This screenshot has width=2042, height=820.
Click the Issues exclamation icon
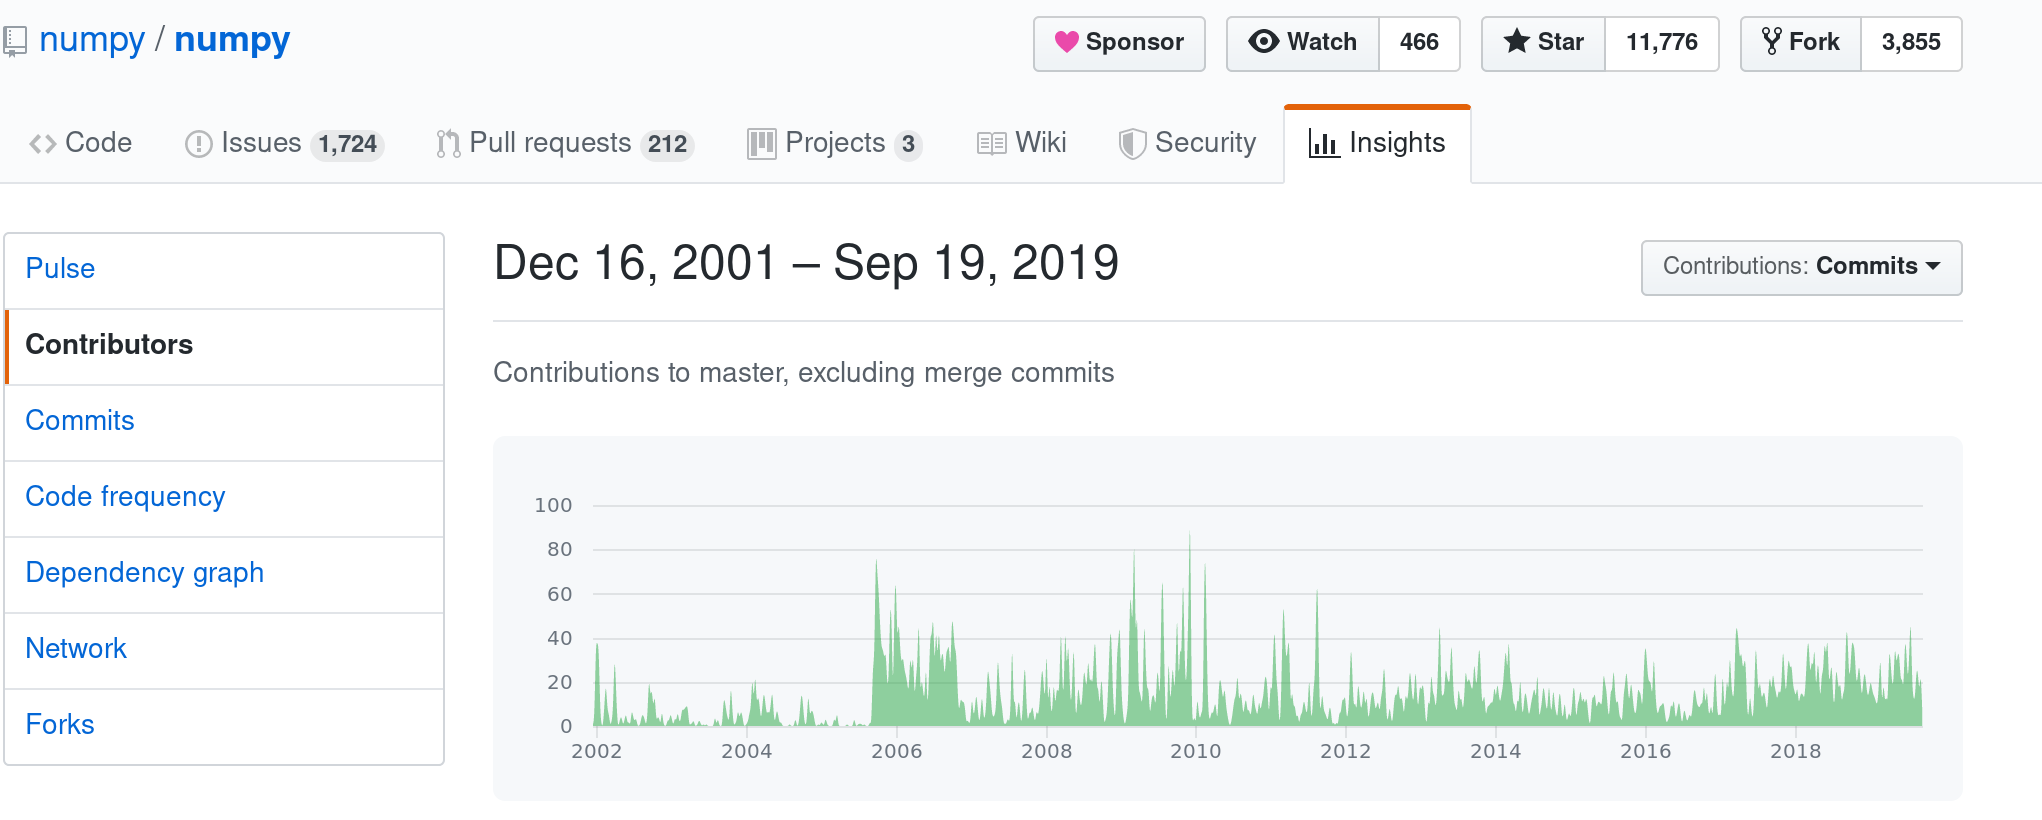(199, 144)
